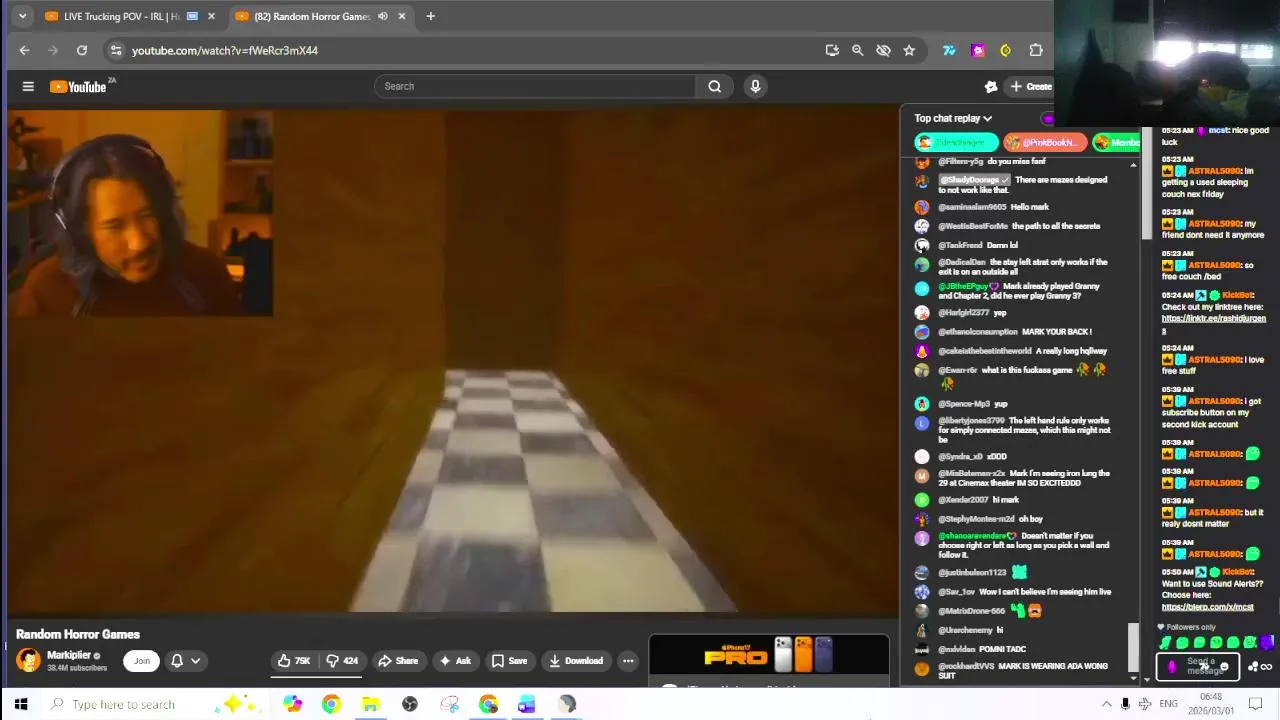
Task: Open more actions ellipsis under video
Action: (628, 660)
